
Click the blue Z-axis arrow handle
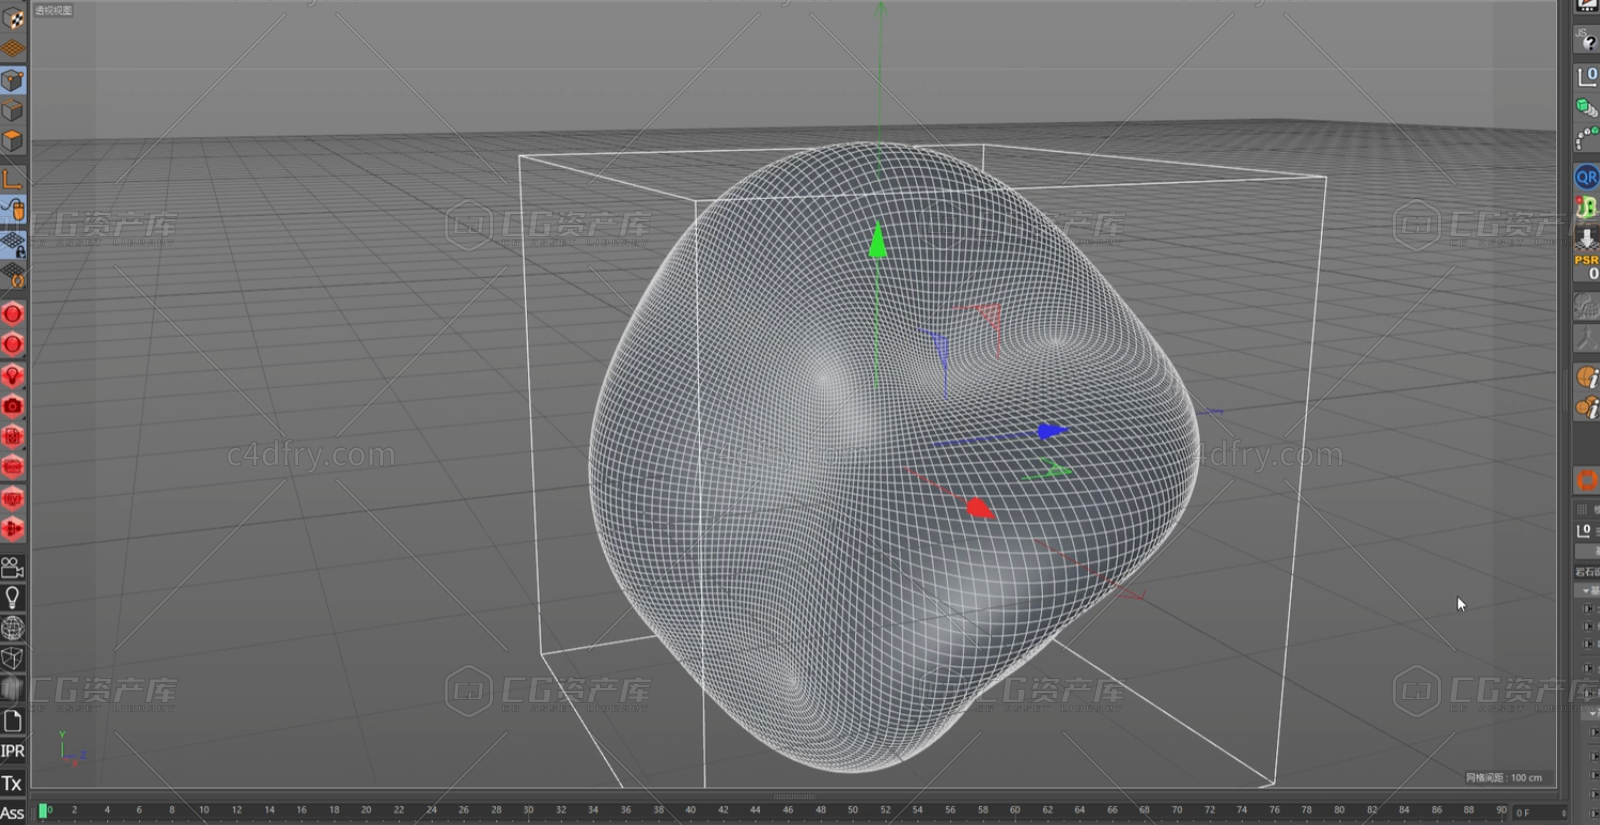1052,431
